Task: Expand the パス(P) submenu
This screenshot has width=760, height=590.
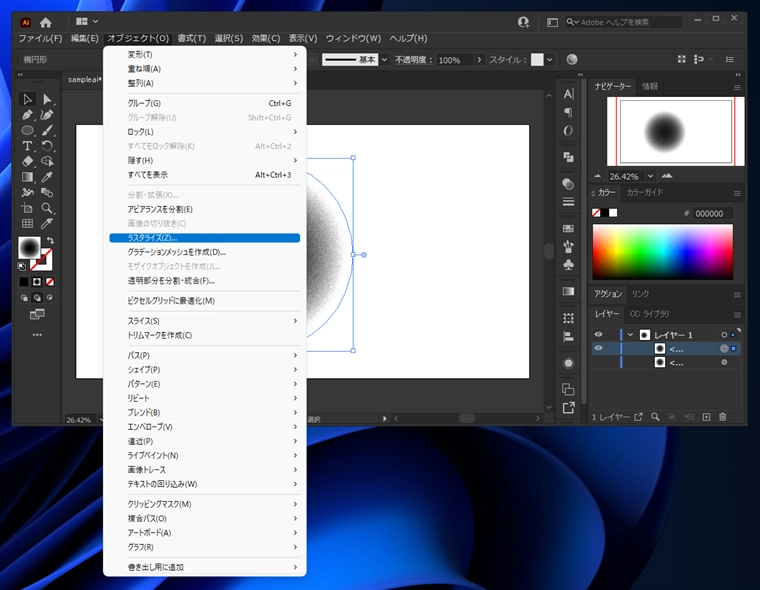Action: [x=205, y=355]
